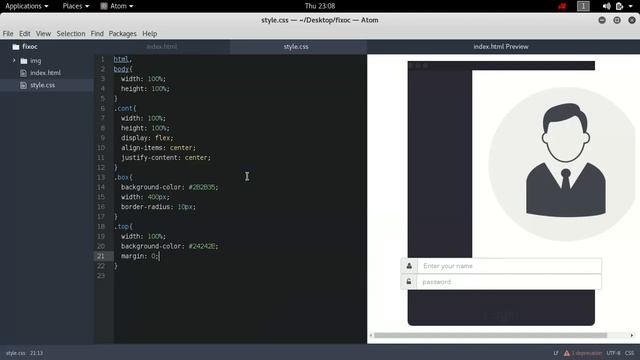Open the View menu
640x360 pixels.
tap(43, 33)
